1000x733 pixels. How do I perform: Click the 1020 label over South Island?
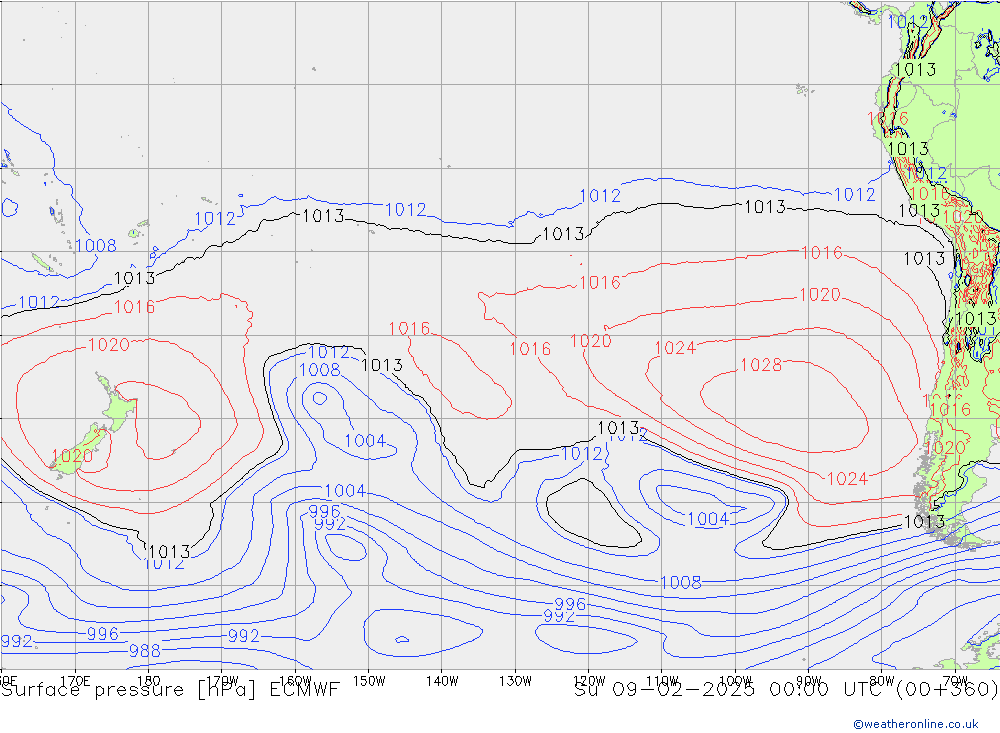(x=71, y=456)
